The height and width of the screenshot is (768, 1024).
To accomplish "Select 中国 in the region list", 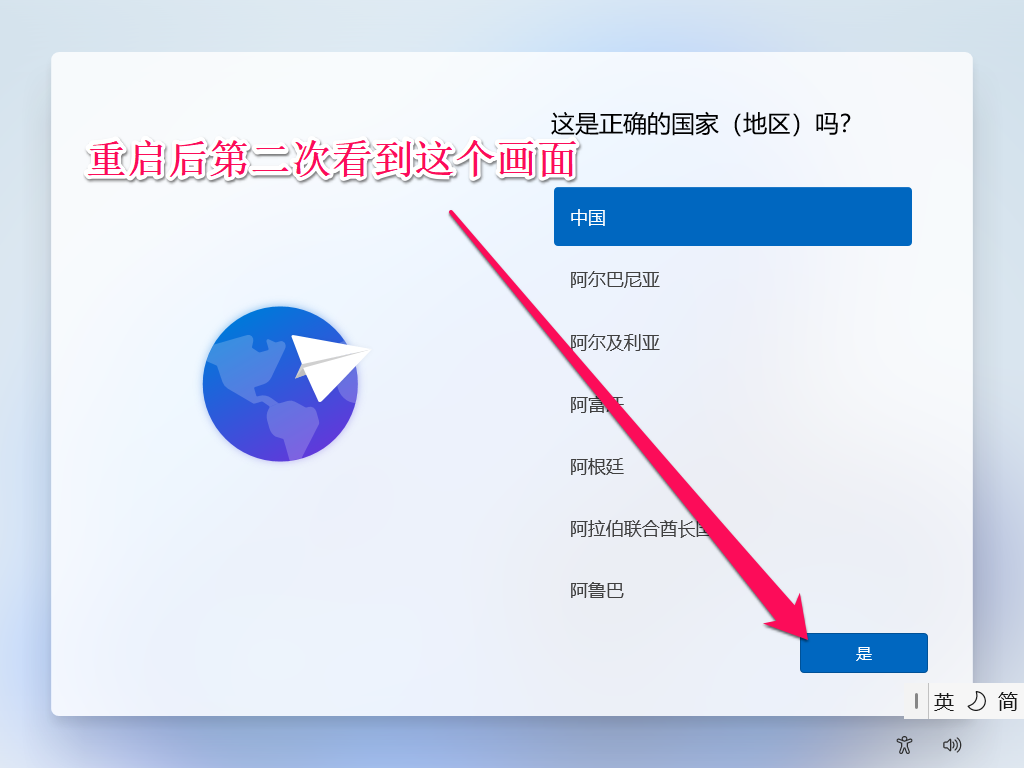I will pos(733,217).
